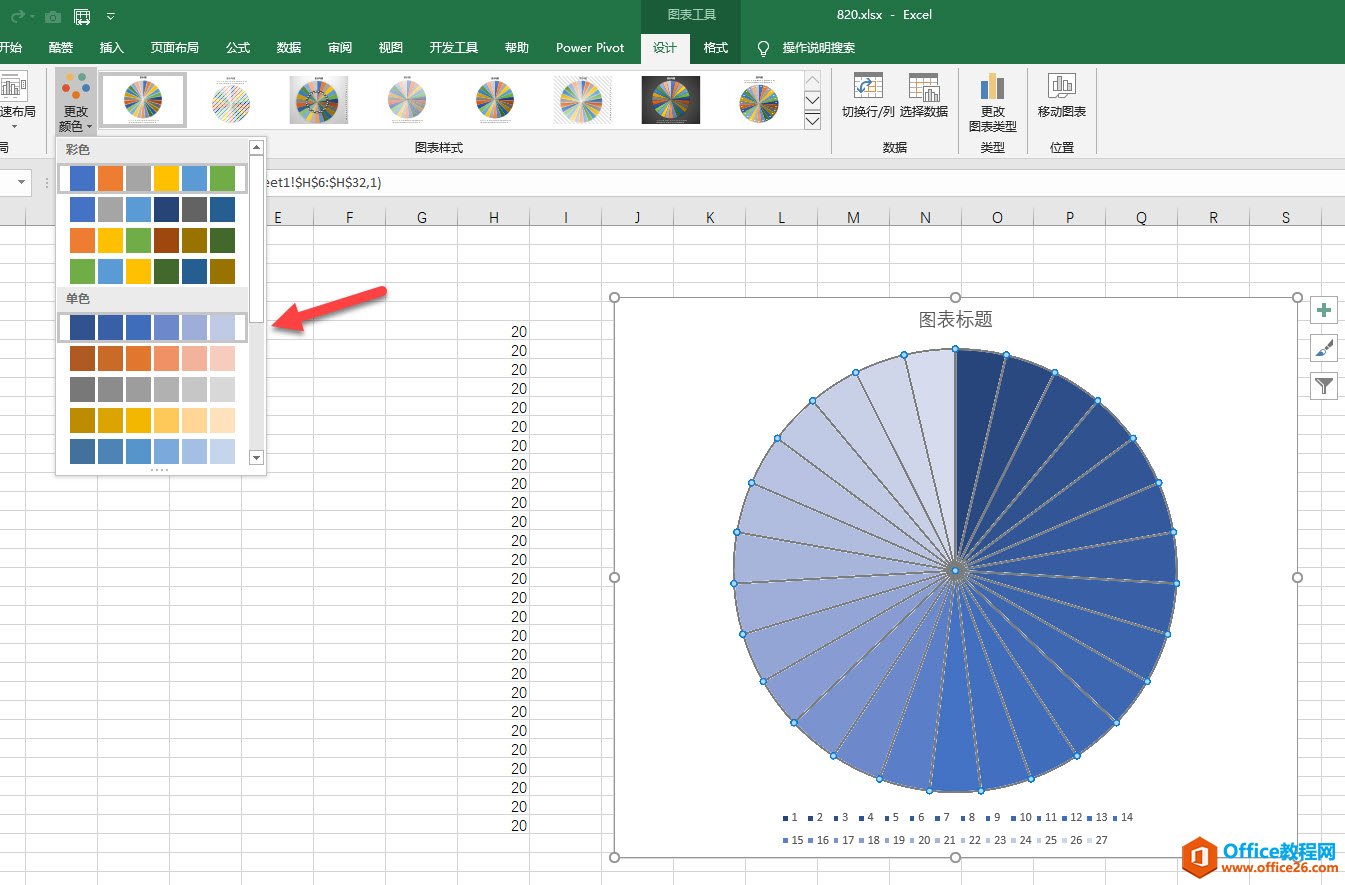Select the last visible chart style thumbnail
The width and height of the screenshot is (1345, 885).
pyautogui.click(x=759, y=100)
